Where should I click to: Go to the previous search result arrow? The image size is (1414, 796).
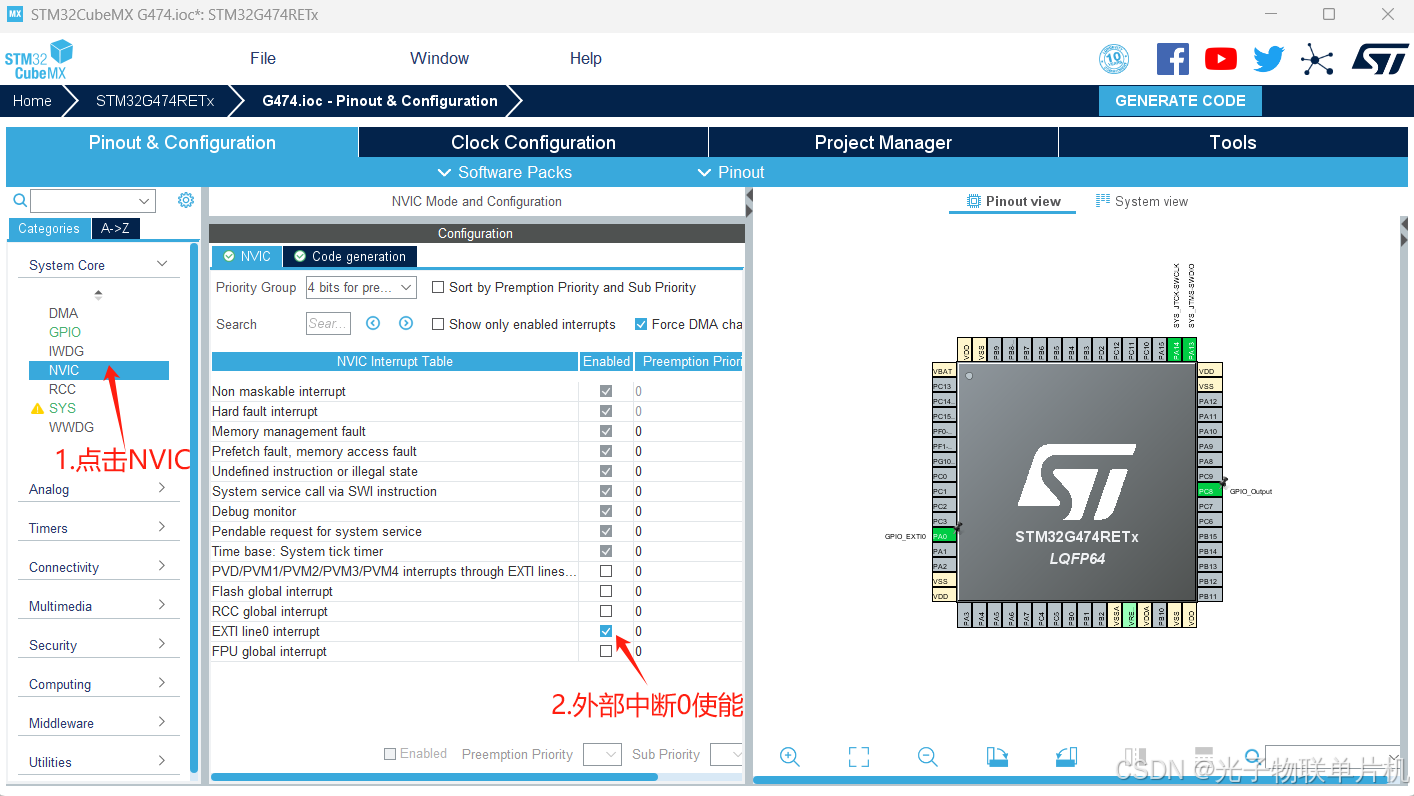click(373, 323)
